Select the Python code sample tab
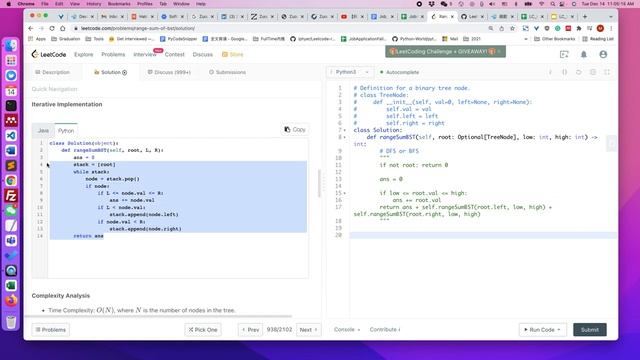 click(66, 131)
